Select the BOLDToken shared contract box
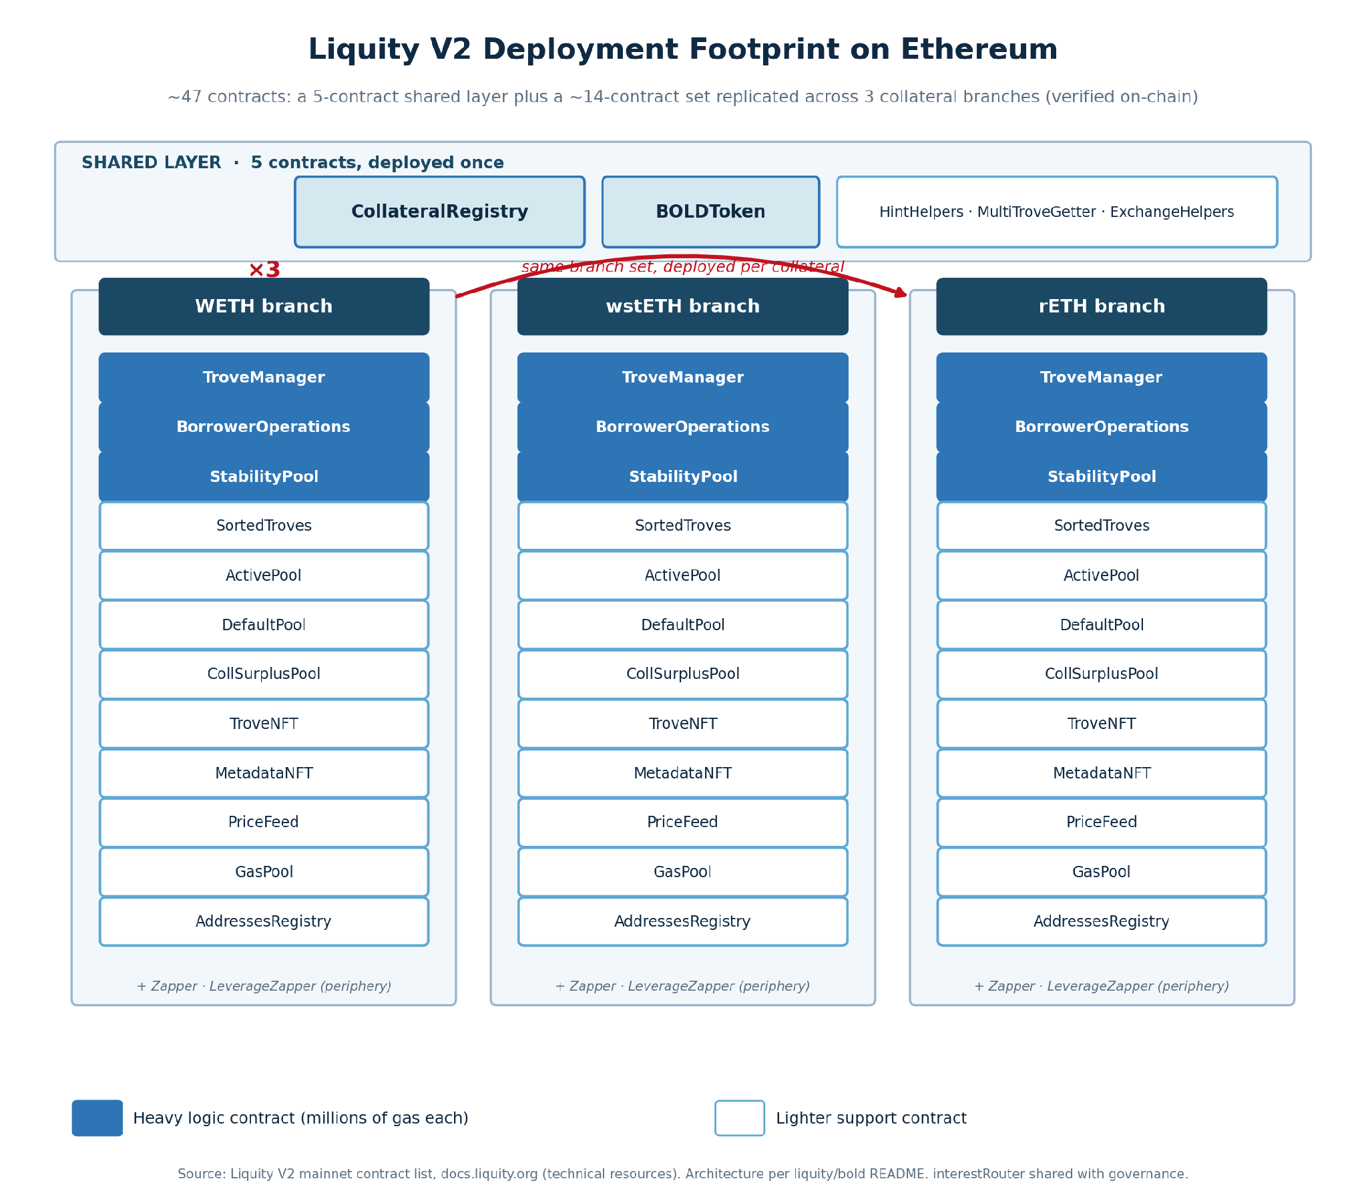This screenshot has width=1366, height=1193. tap(710, 212)
